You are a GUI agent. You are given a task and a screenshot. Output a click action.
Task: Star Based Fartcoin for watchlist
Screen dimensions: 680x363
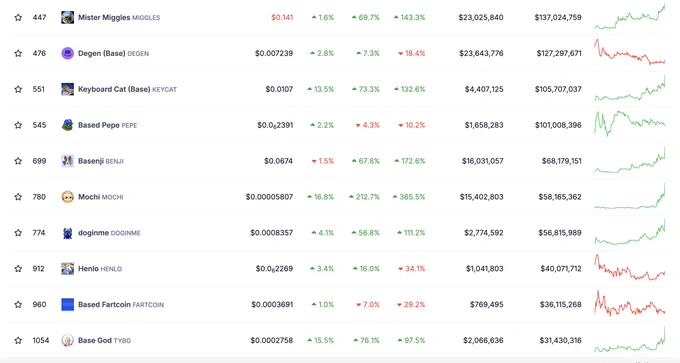tap(18, 304)
